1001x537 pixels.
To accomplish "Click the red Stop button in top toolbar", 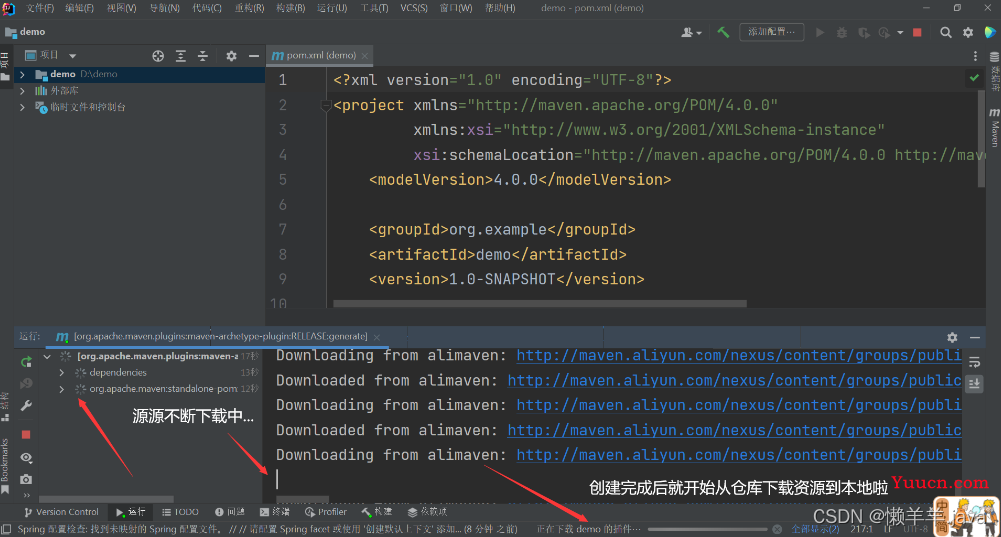I will [917, 32].
